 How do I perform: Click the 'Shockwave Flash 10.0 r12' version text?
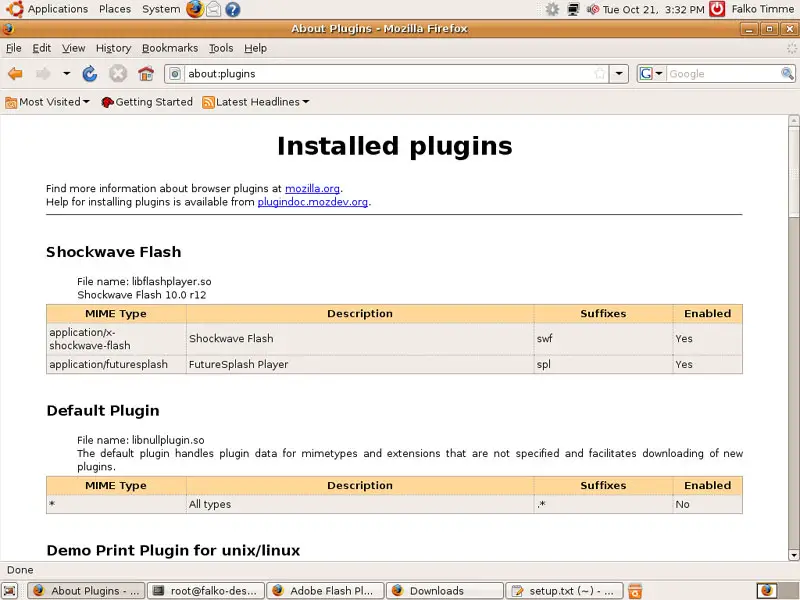click(x=142, y=295)
